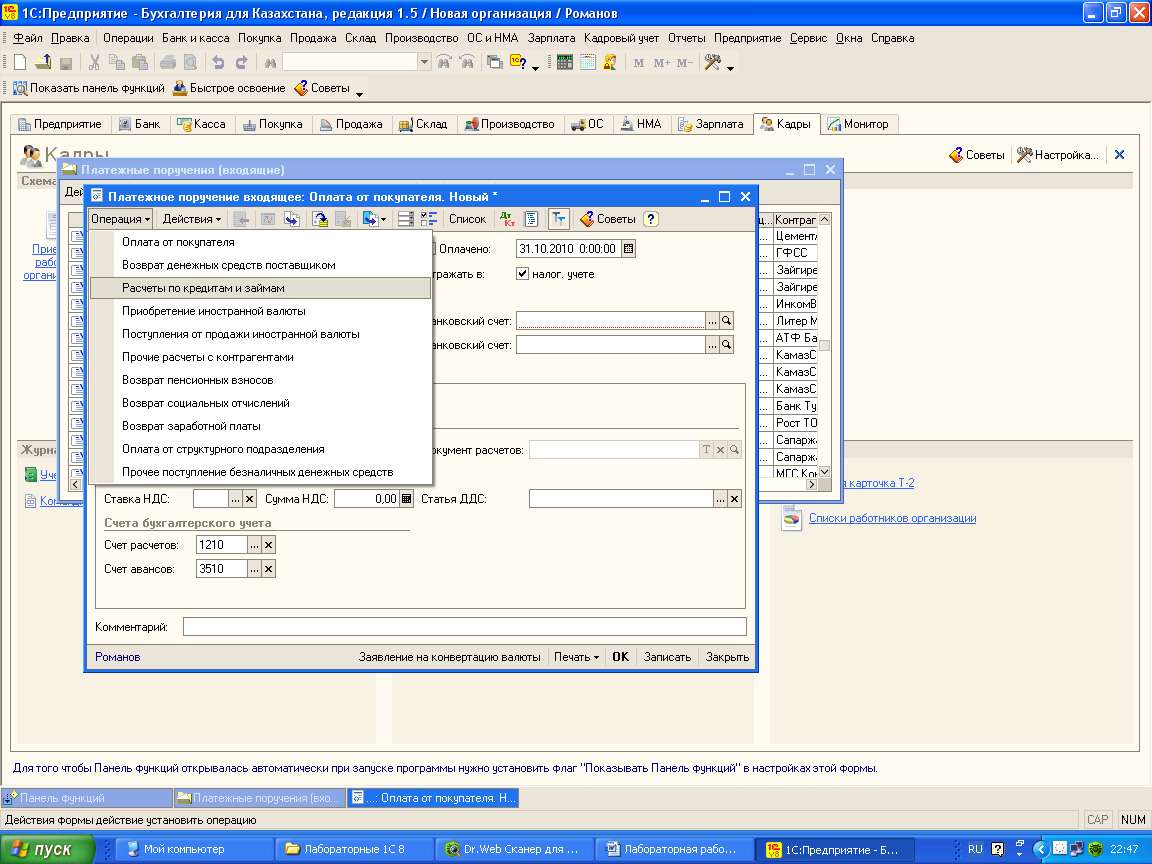Click the Open file icon in main toolbar

point(43,63)
